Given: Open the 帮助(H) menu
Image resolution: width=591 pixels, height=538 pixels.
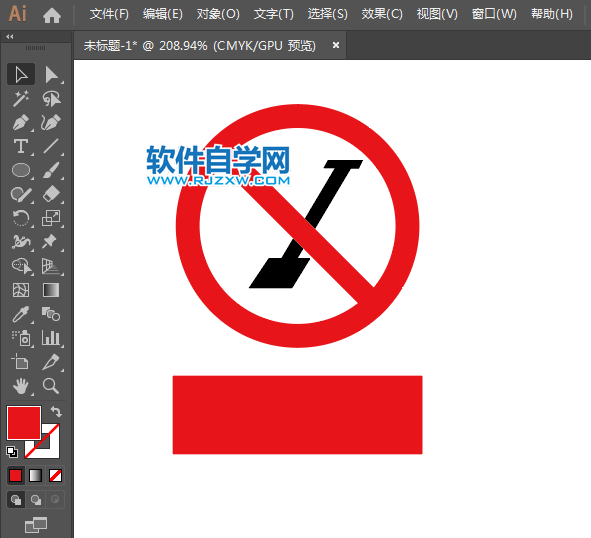Looking at the screenshot, I should pyautogui.click(x=552, y=14).
